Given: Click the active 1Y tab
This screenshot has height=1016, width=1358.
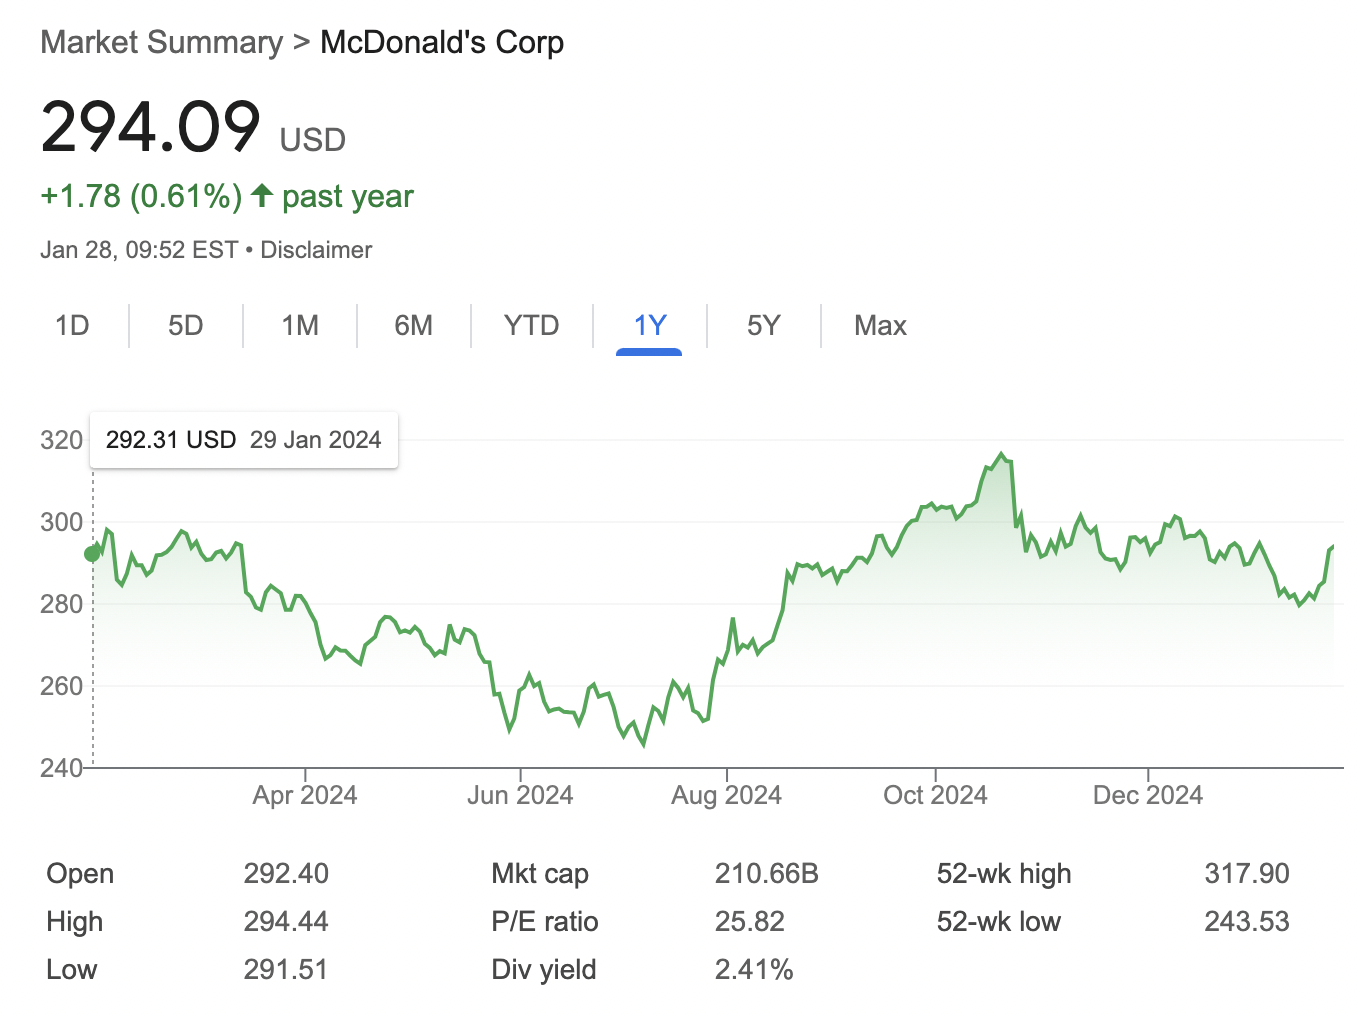Looking at the screenshot, I should 649,326.
